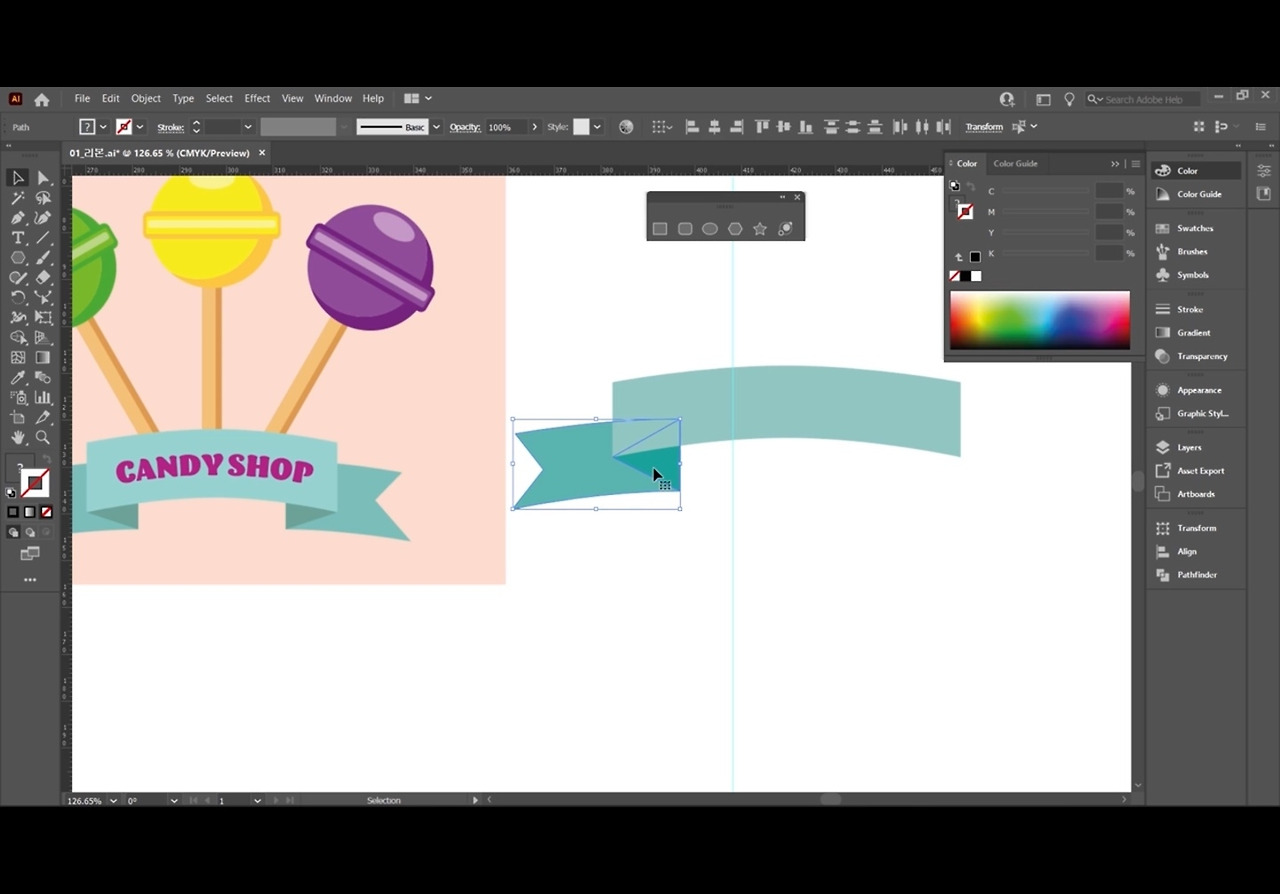
Task: Activate the Hand tool
Action: [x=18, y=438]
